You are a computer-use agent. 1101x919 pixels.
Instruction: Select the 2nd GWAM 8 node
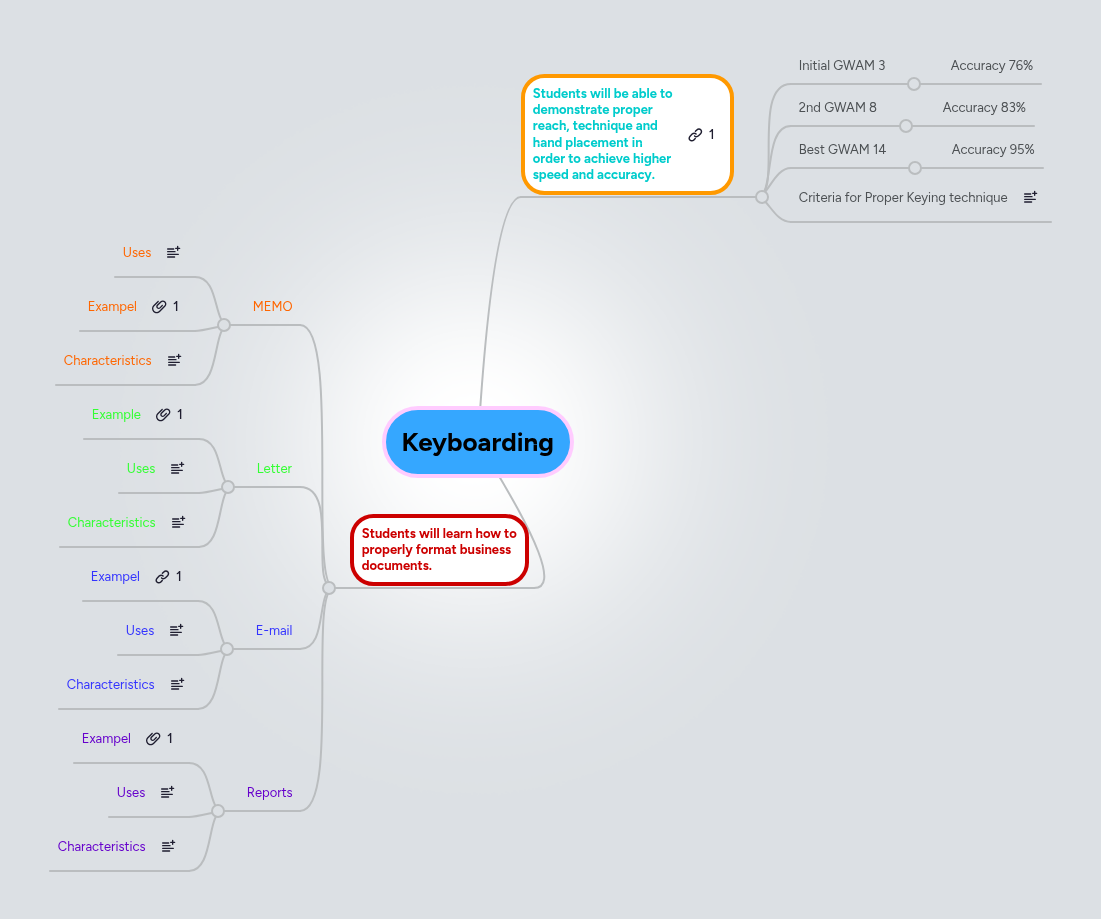[837, 107]
